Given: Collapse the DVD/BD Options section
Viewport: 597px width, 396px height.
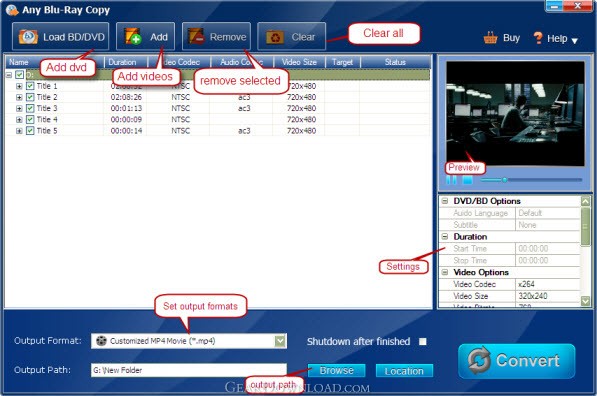Looking at the screenshot, I should [445, 201].
